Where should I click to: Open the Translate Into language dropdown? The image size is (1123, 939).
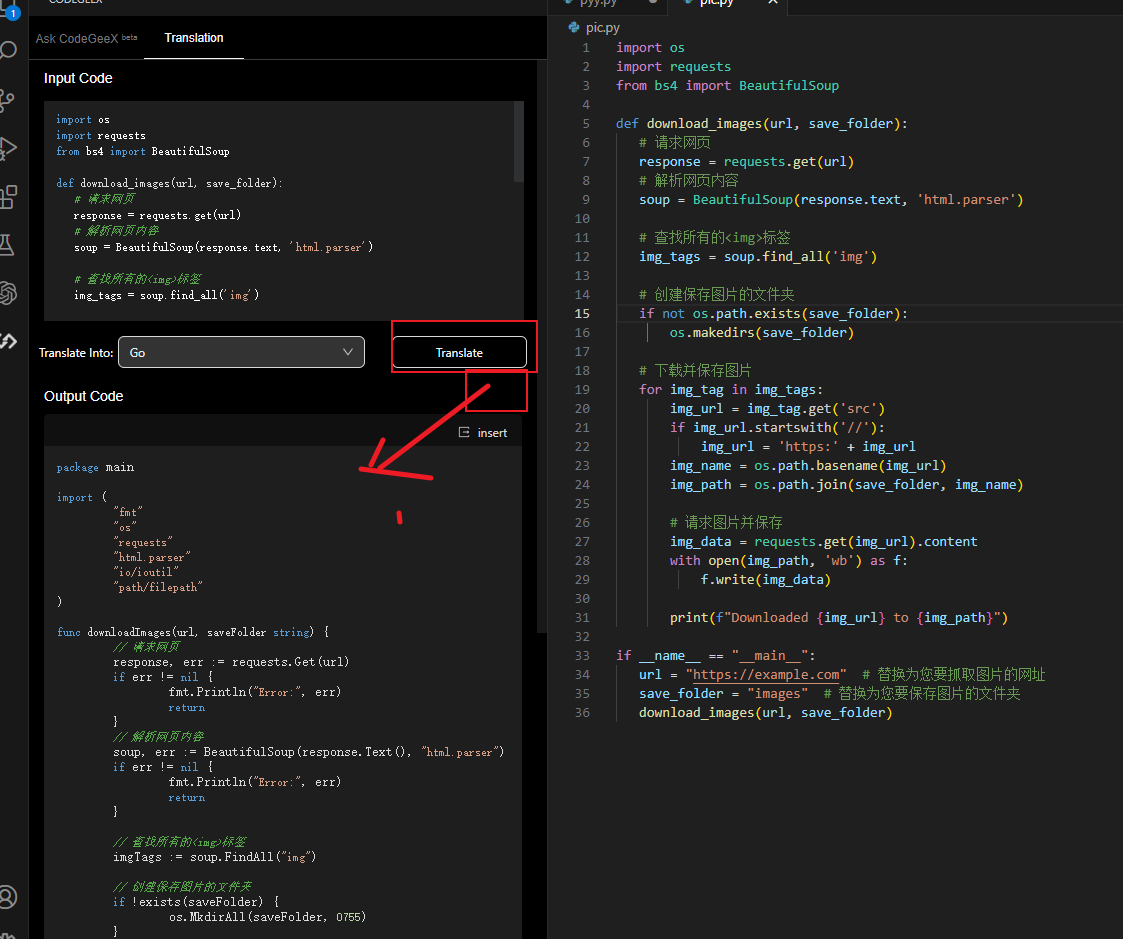click(240, 352)
